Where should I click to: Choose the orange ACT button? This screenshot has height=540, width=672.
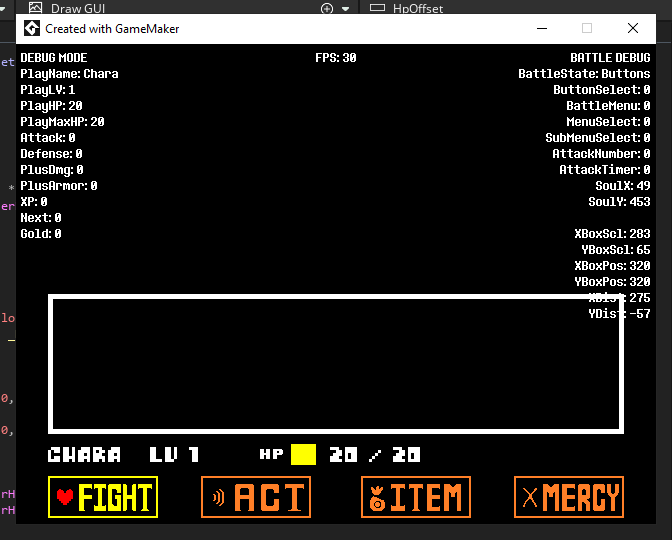[256, 497]
